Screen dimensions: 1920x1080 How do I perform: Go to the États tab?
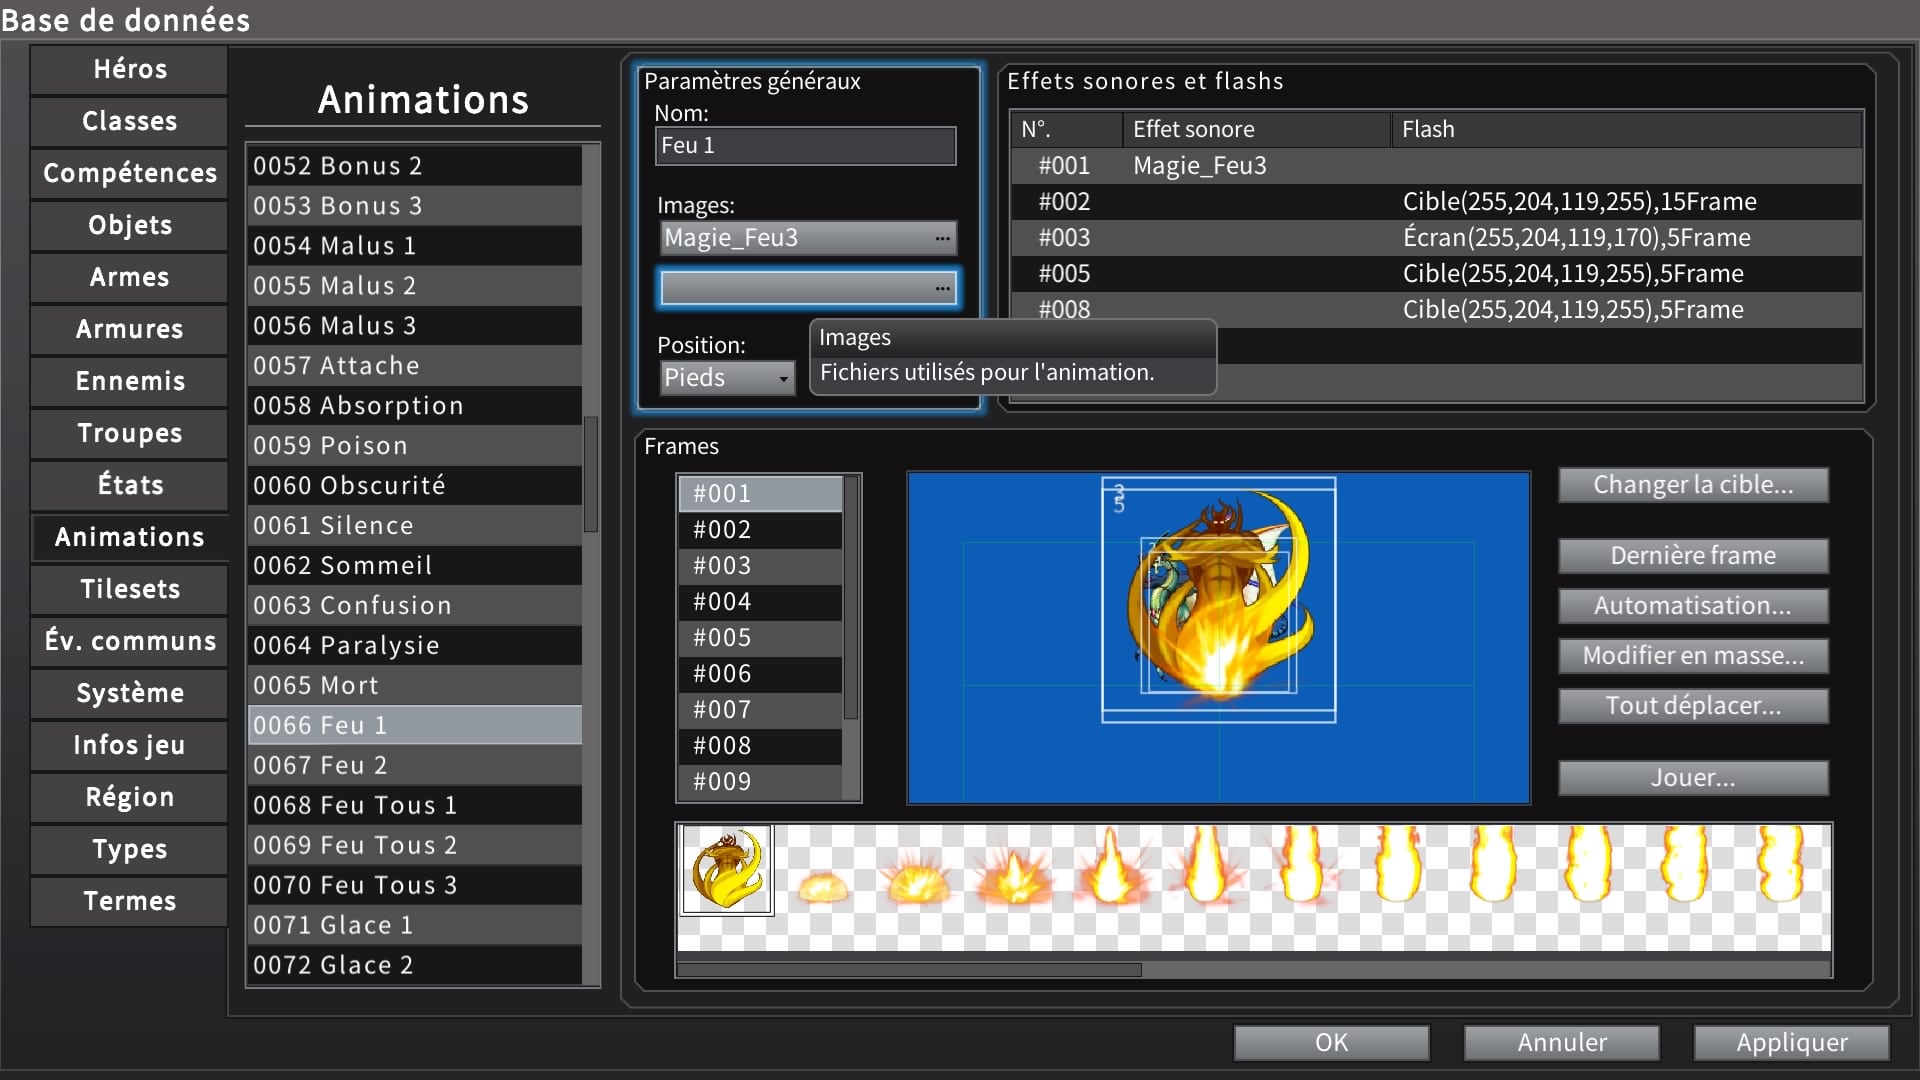[130, 485]
